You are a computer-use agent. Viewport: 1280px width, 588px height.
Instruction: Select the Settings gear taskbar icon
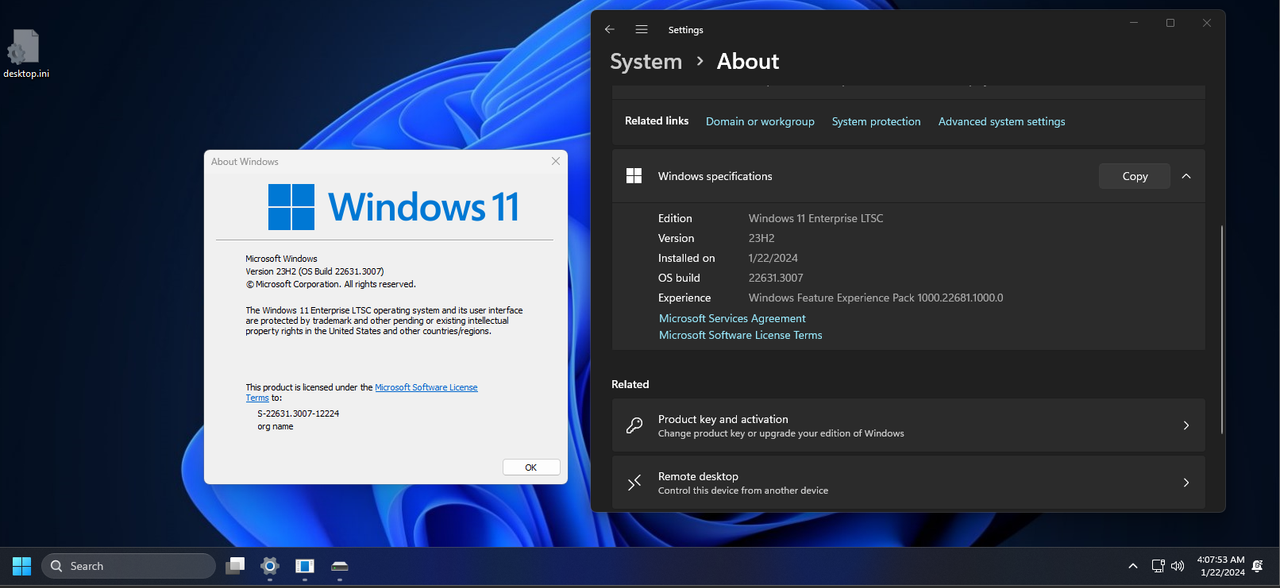click(269, 566)
